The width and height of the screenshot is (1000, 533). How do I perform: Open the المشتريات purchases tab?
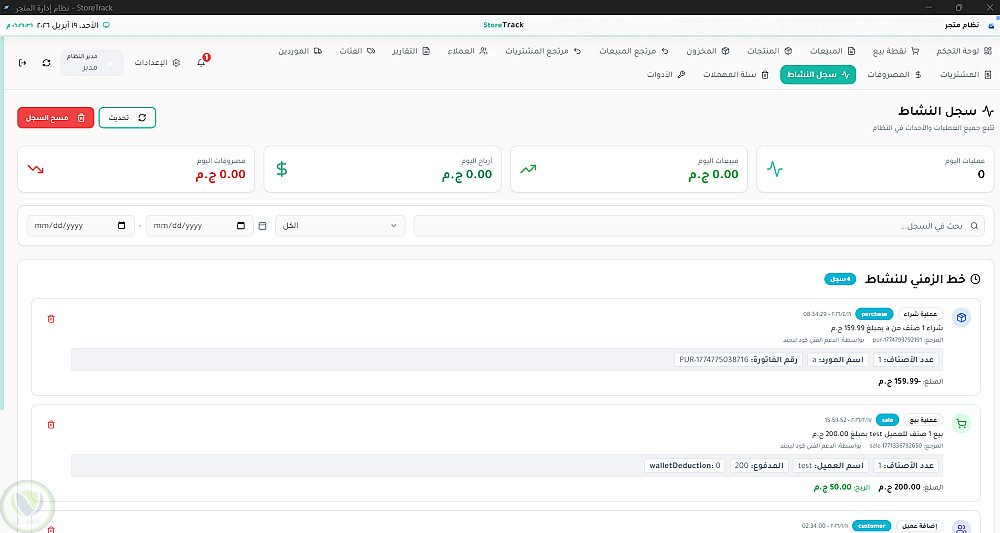pyautogui.click(x=966, y=75)
